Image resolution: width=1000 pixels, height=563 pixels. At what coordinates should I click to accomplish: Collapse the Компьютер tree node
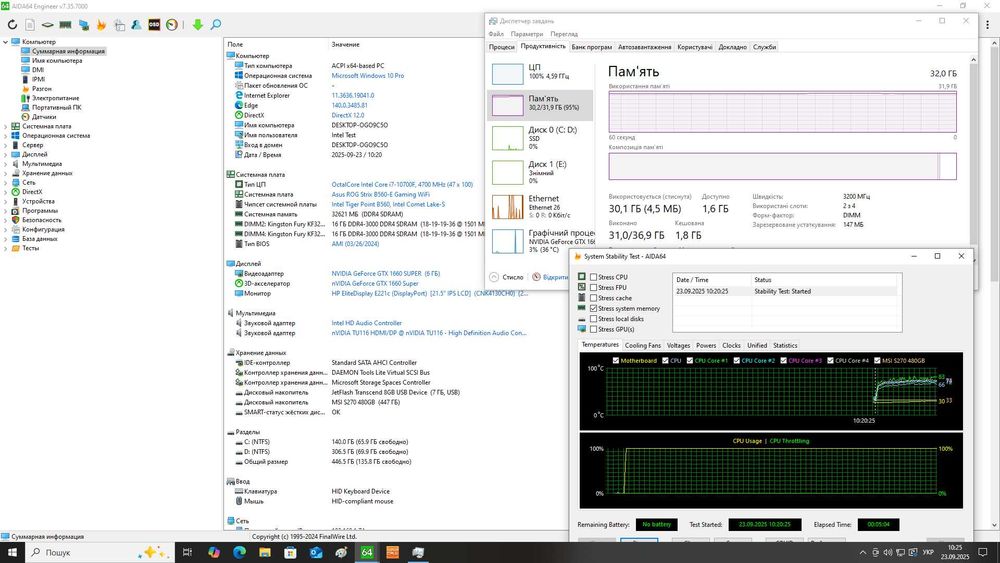point(6,42)
